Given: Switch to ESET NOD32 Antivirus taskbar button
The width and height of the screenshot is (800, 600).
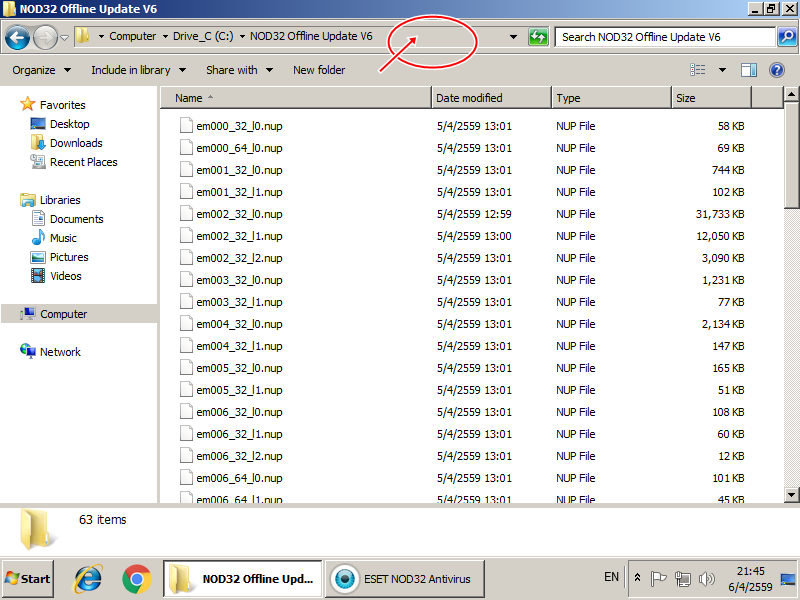Looking at the screenshot, I should [405, 579].
